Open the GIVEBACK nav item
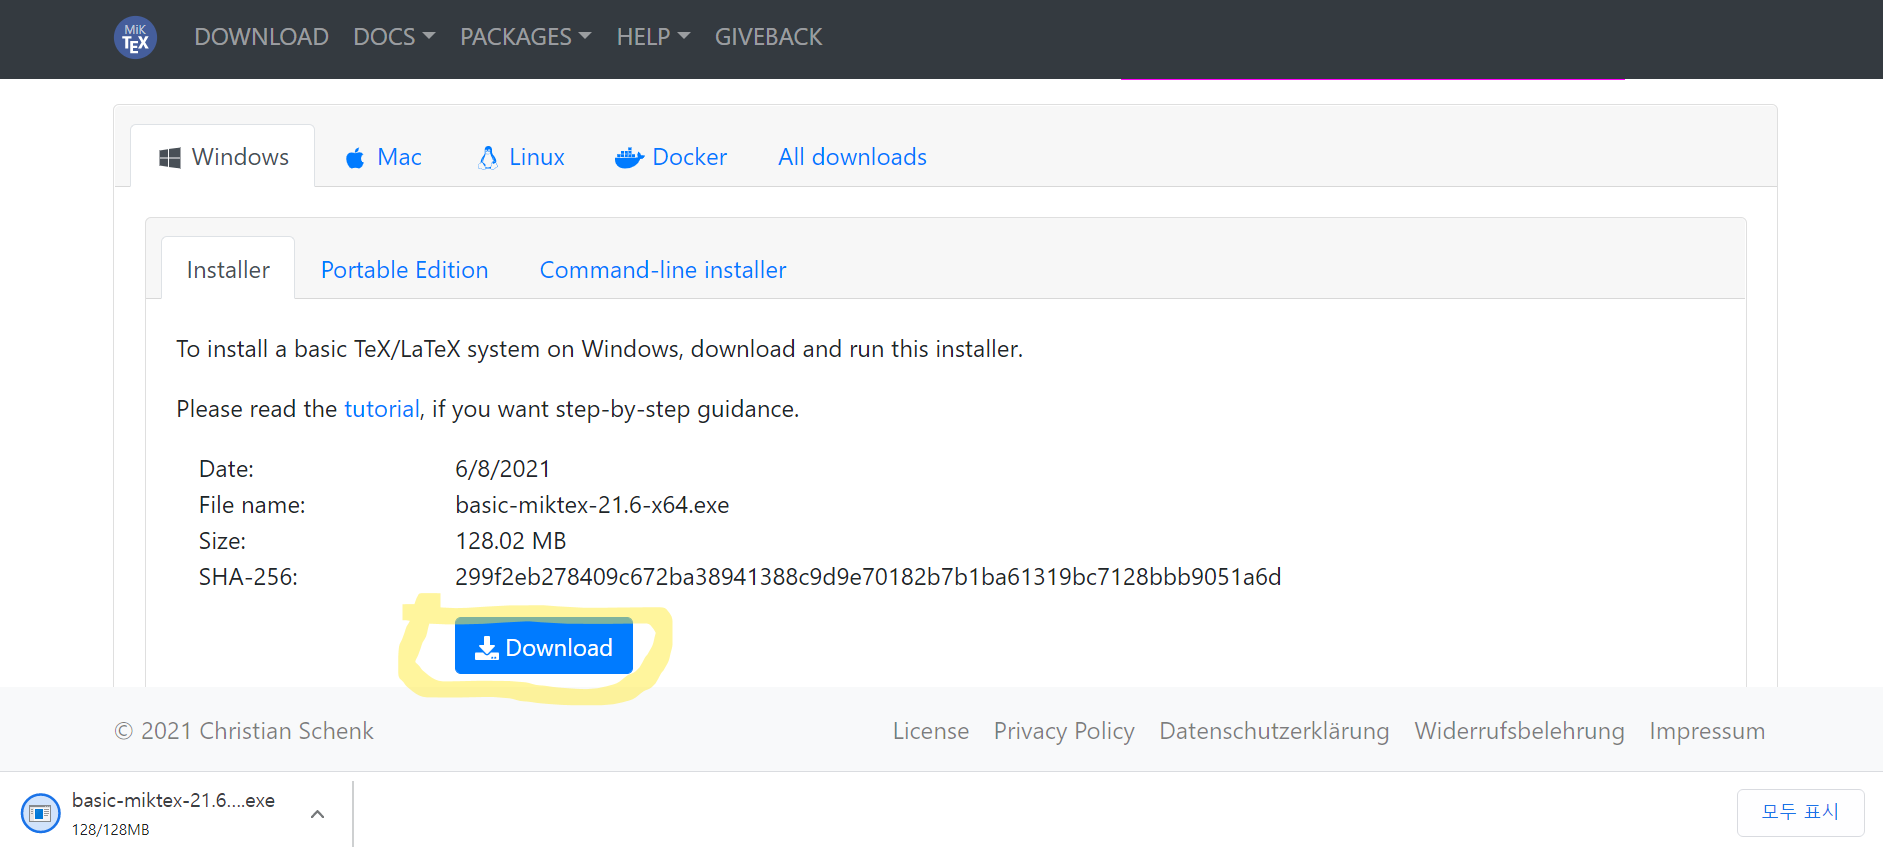1883x847 pixels. click(x=768, y=37)
